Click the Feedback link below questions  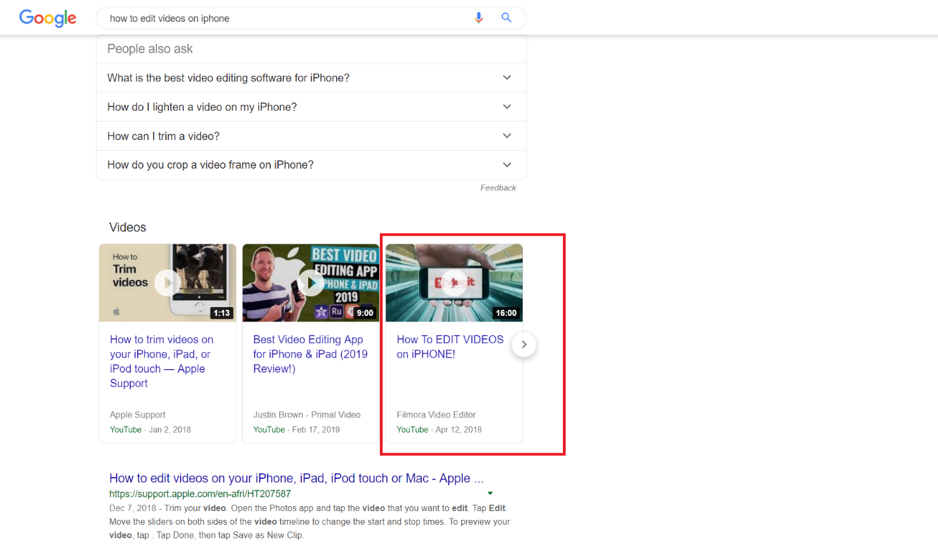point(498,188)
